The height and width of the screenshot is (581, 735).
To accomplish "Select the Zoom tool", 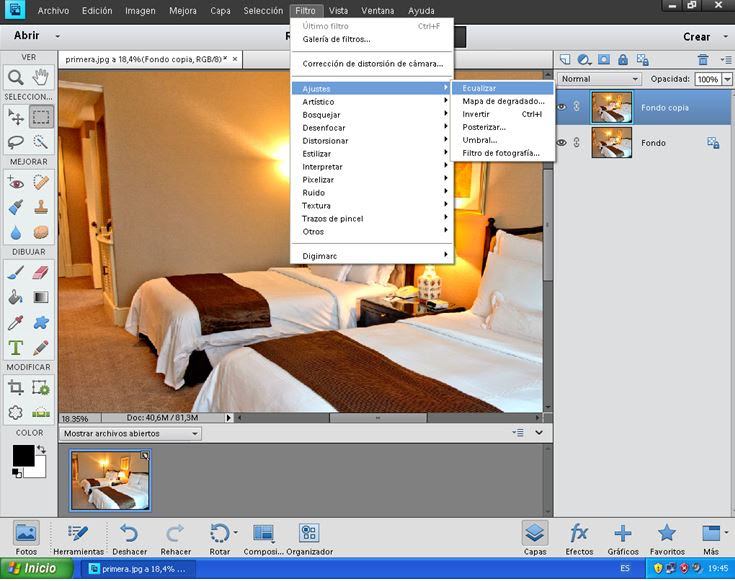I will [x=16, y=77].
